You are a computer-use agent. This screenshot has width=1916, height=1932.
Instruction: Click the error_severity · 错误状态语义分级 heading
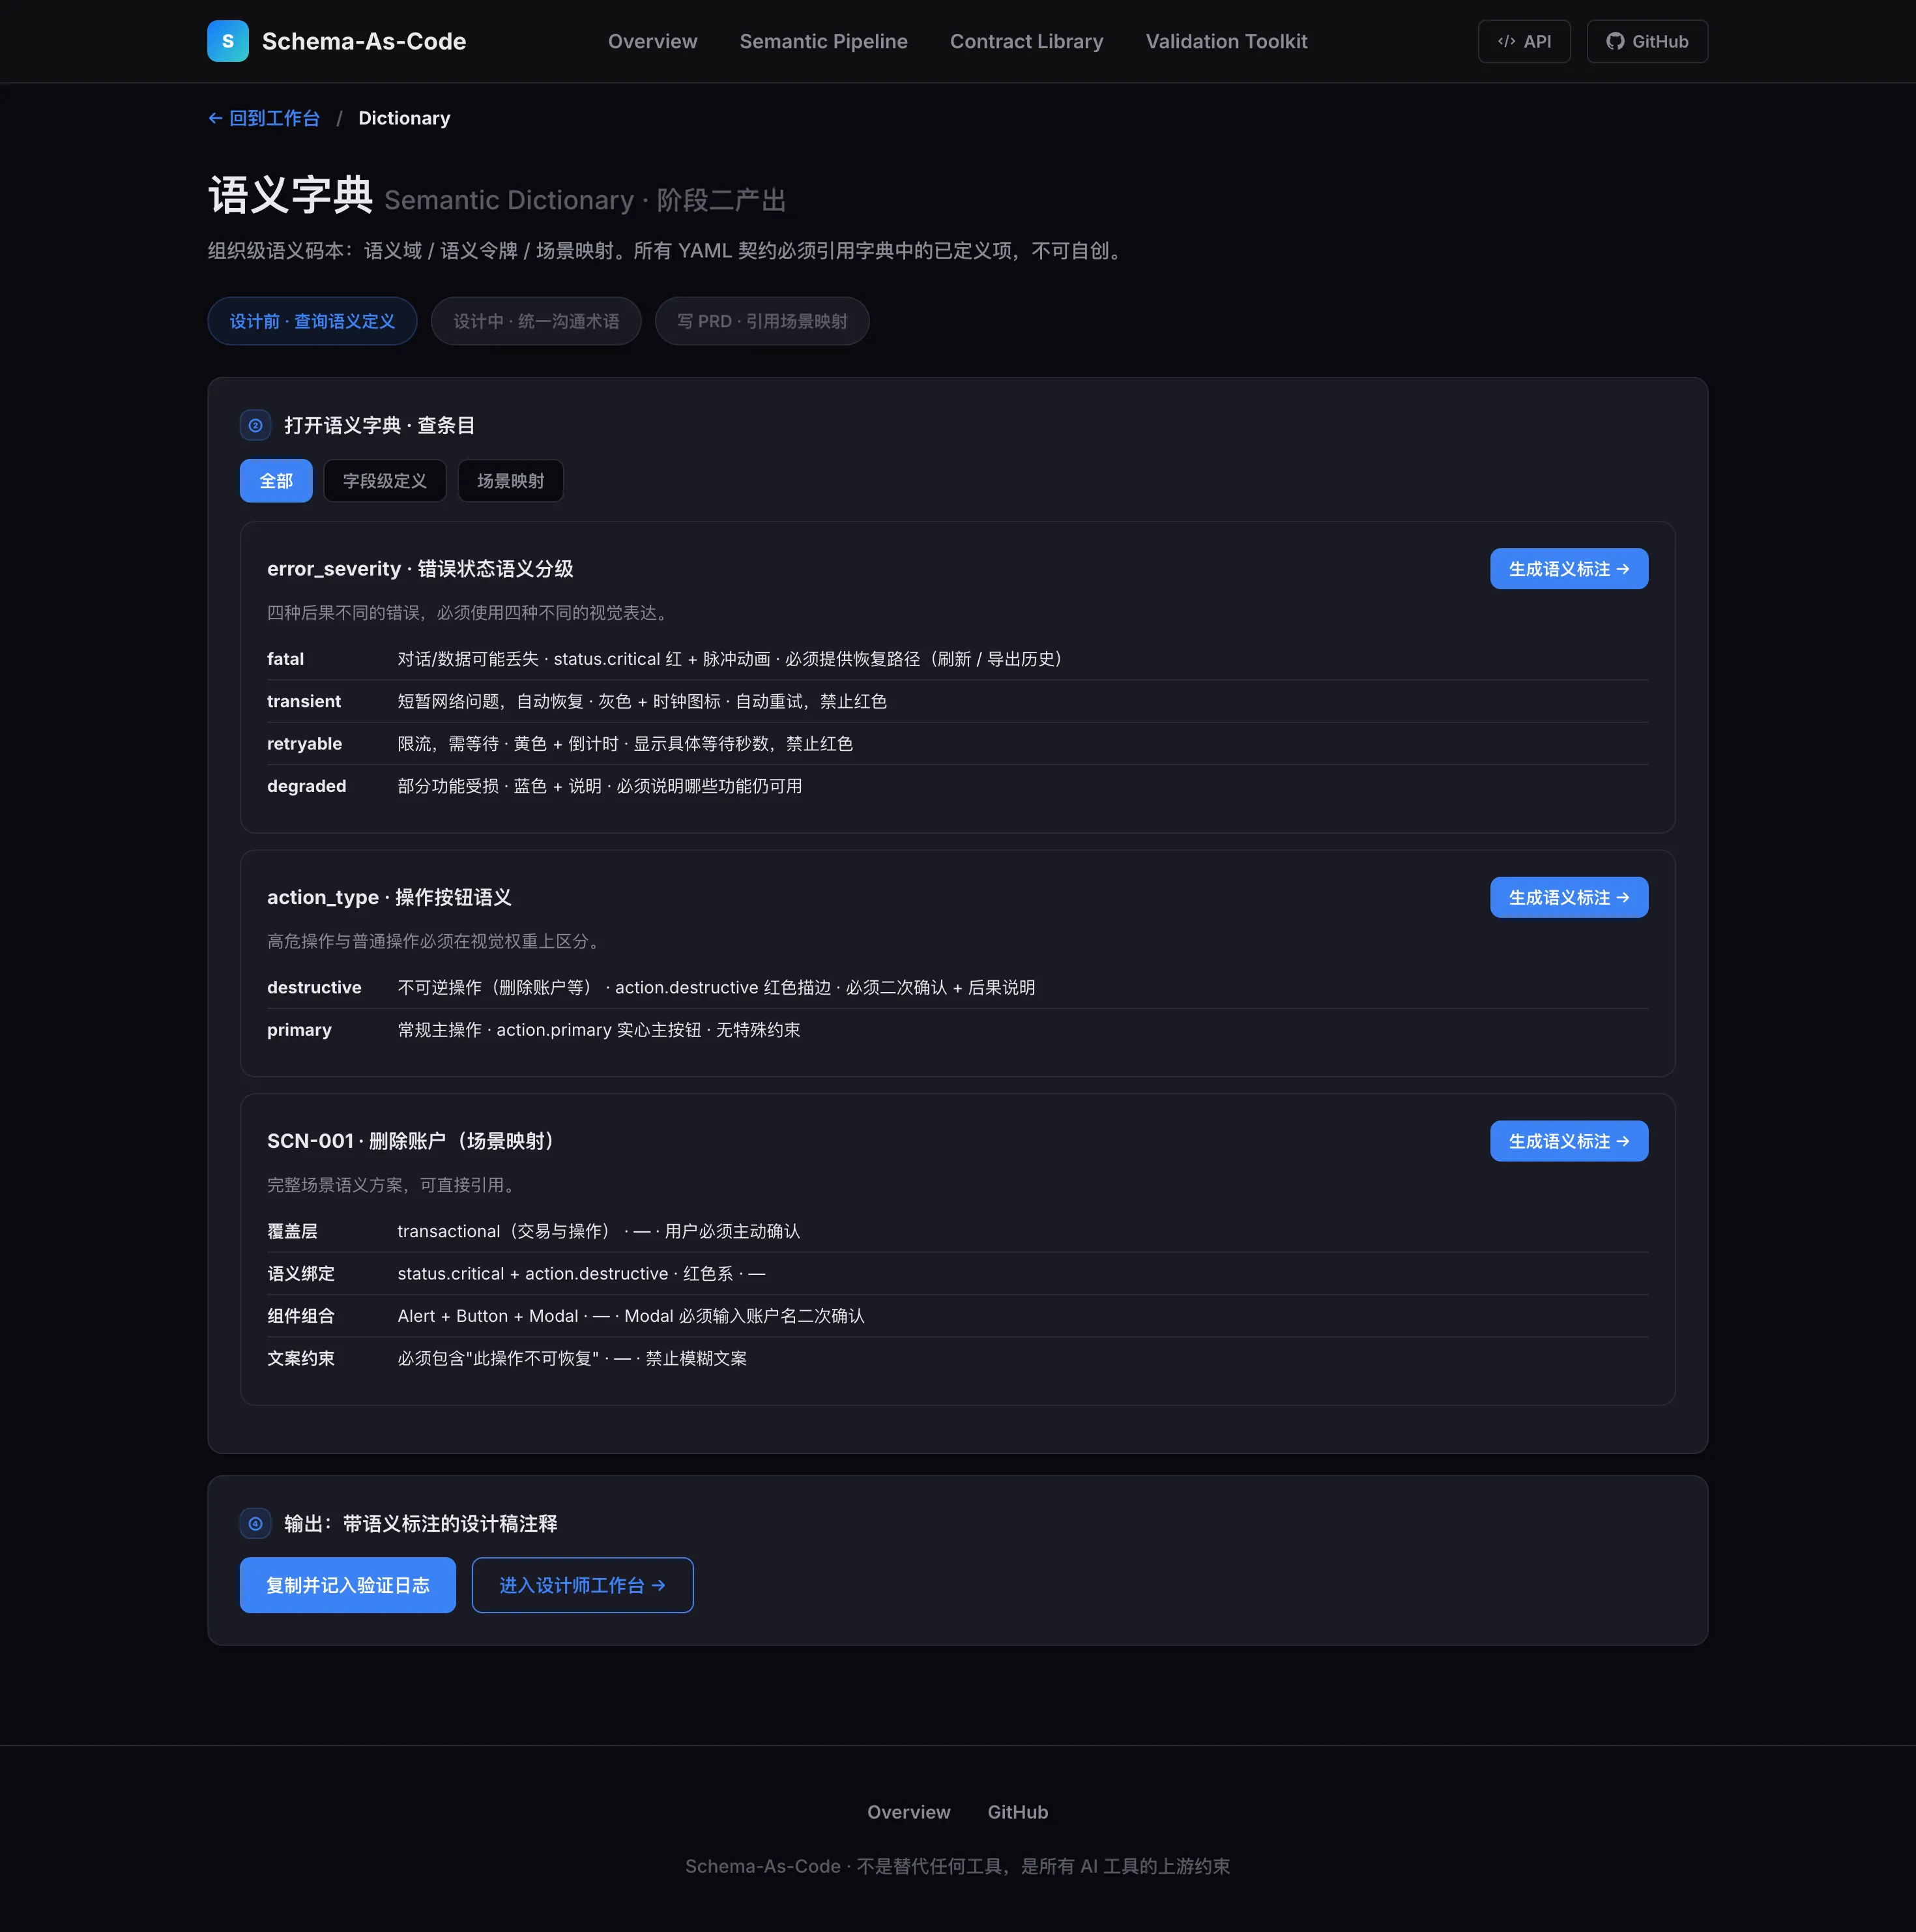tap(420, 569)
